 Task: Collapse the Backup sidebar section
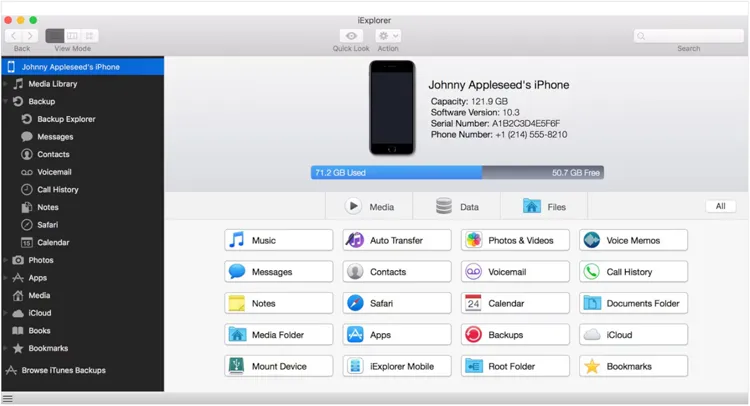pyautogui.click(x=6, y=101)
